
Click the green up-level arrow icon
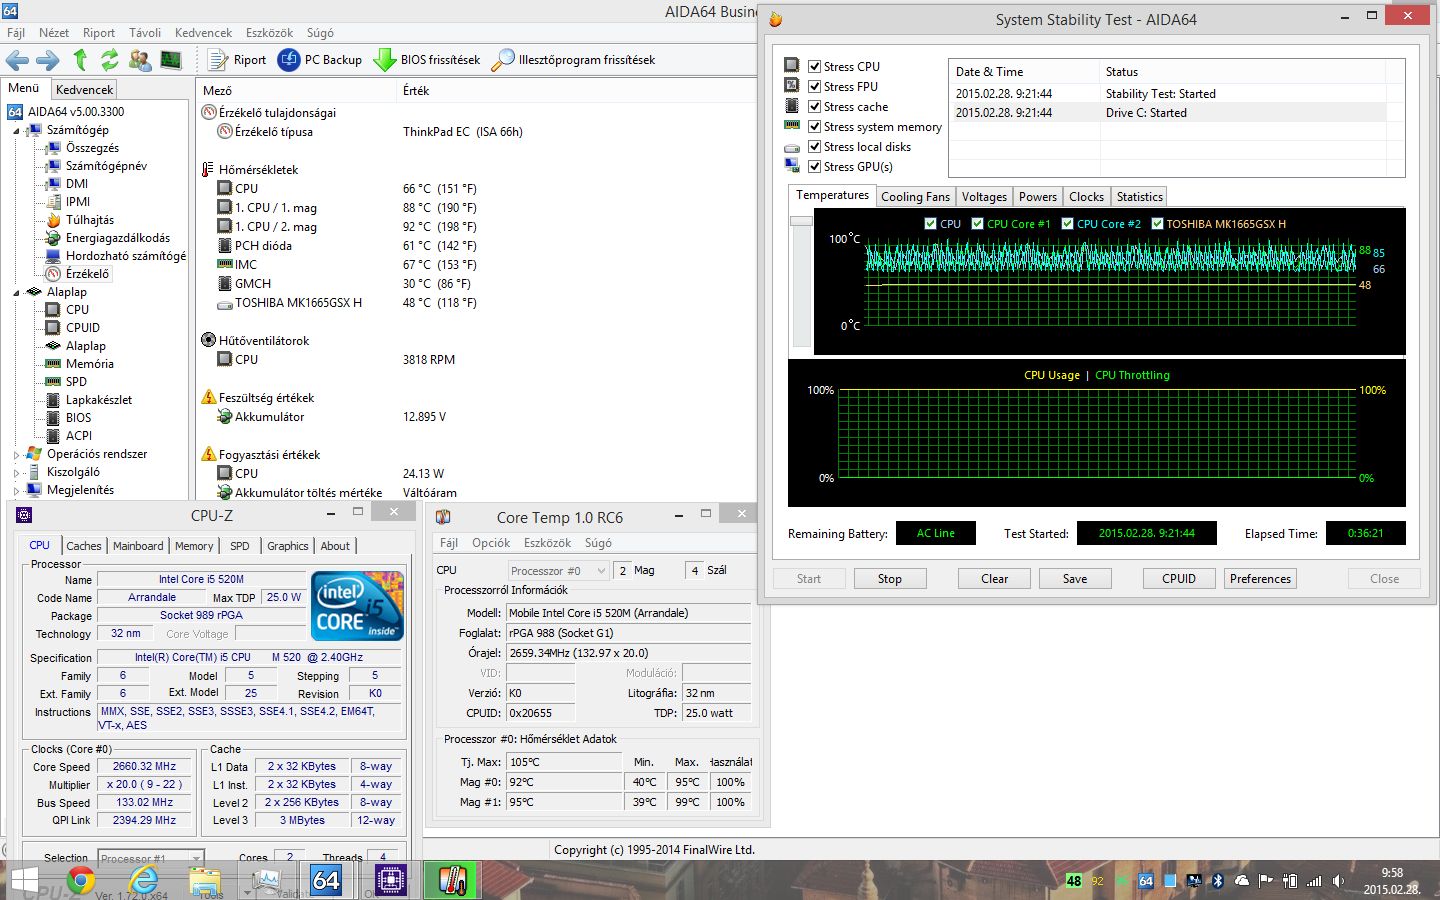pos(80,60)
